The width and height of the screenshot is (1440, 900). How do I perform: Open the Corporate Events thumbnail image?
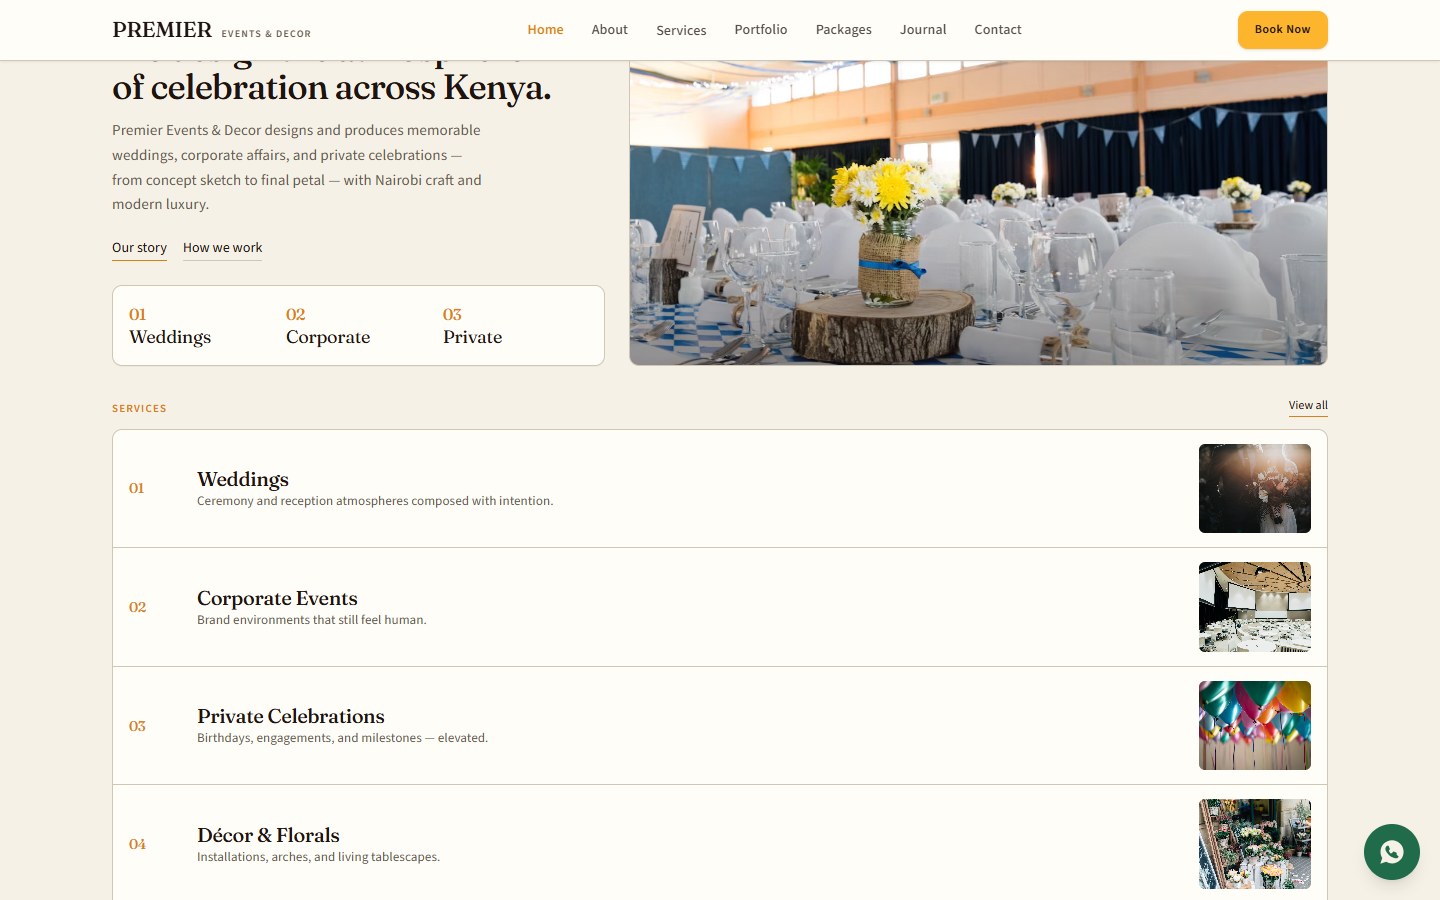(x=1255, y=607)
